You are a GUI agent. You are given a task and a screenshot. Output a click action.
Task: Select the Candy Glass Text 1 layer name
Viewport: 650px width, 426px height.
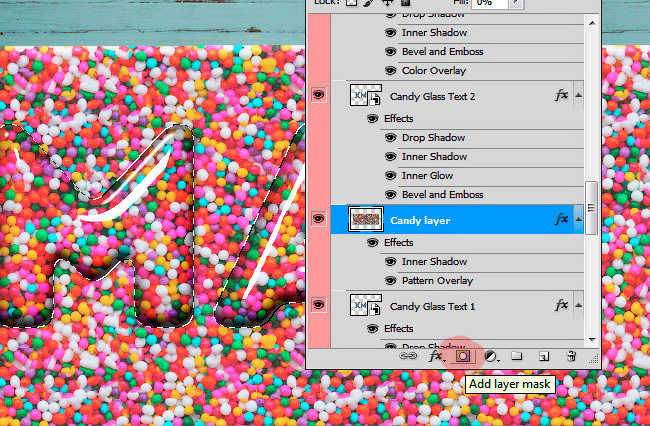(432, 307)
